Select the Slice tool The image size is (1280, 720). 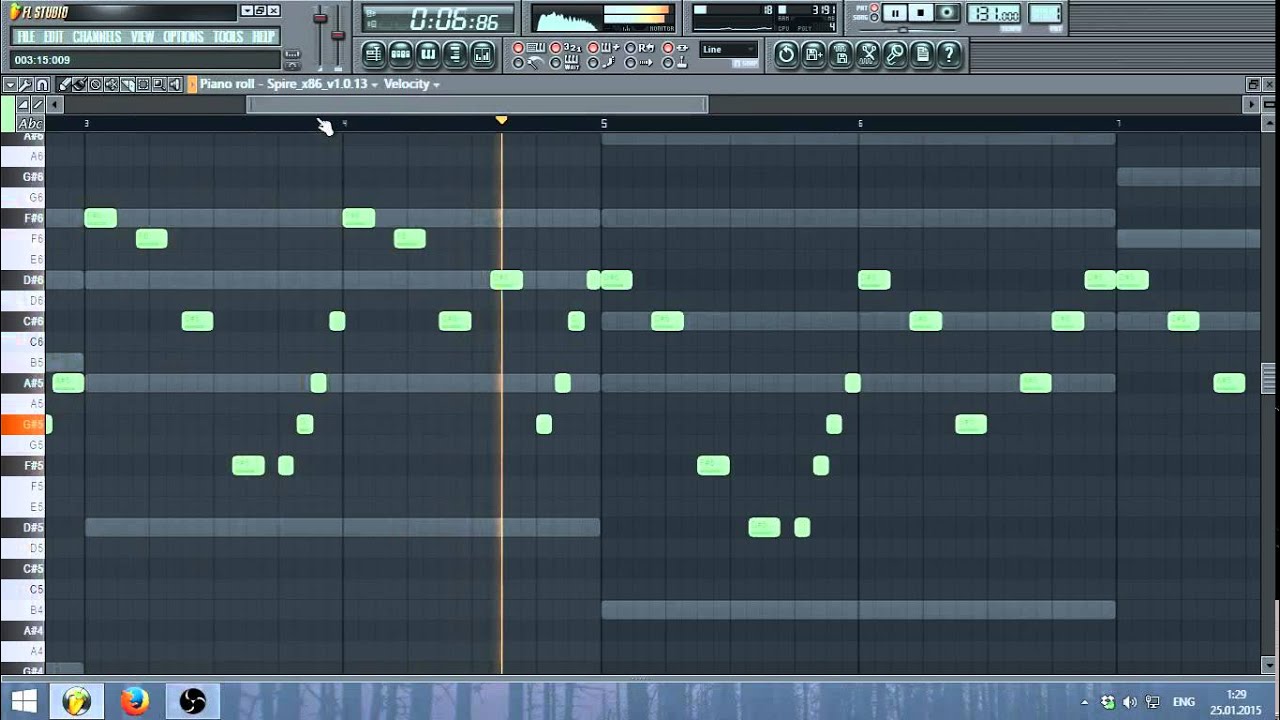tap(127, 85)
